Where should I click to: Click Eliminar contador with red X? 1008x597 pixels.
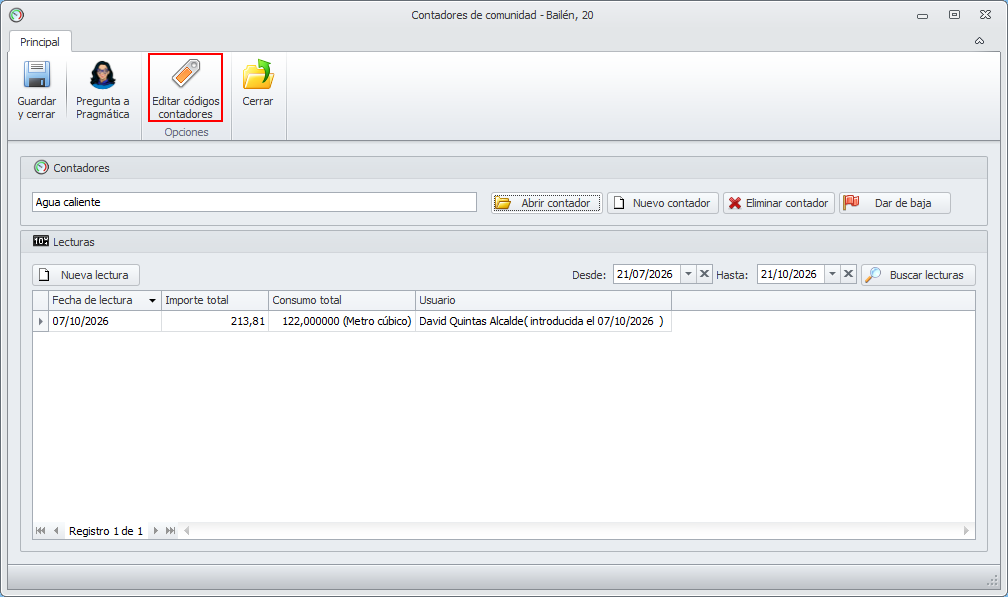(778, 203)
